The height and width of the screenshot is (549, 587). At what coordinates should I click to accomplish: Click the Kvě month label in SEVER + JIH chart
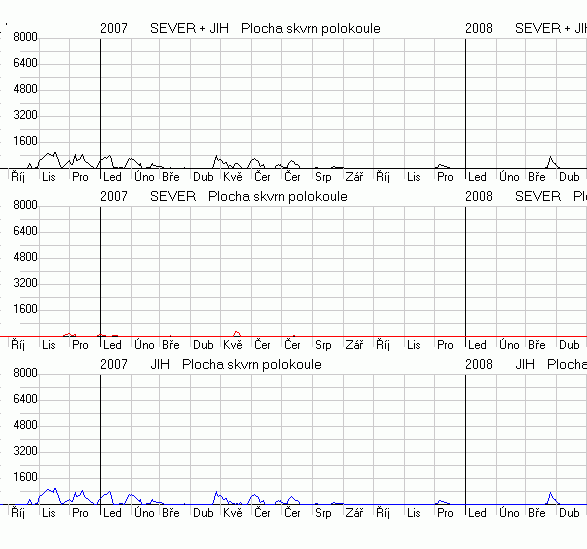click(233, 177)
